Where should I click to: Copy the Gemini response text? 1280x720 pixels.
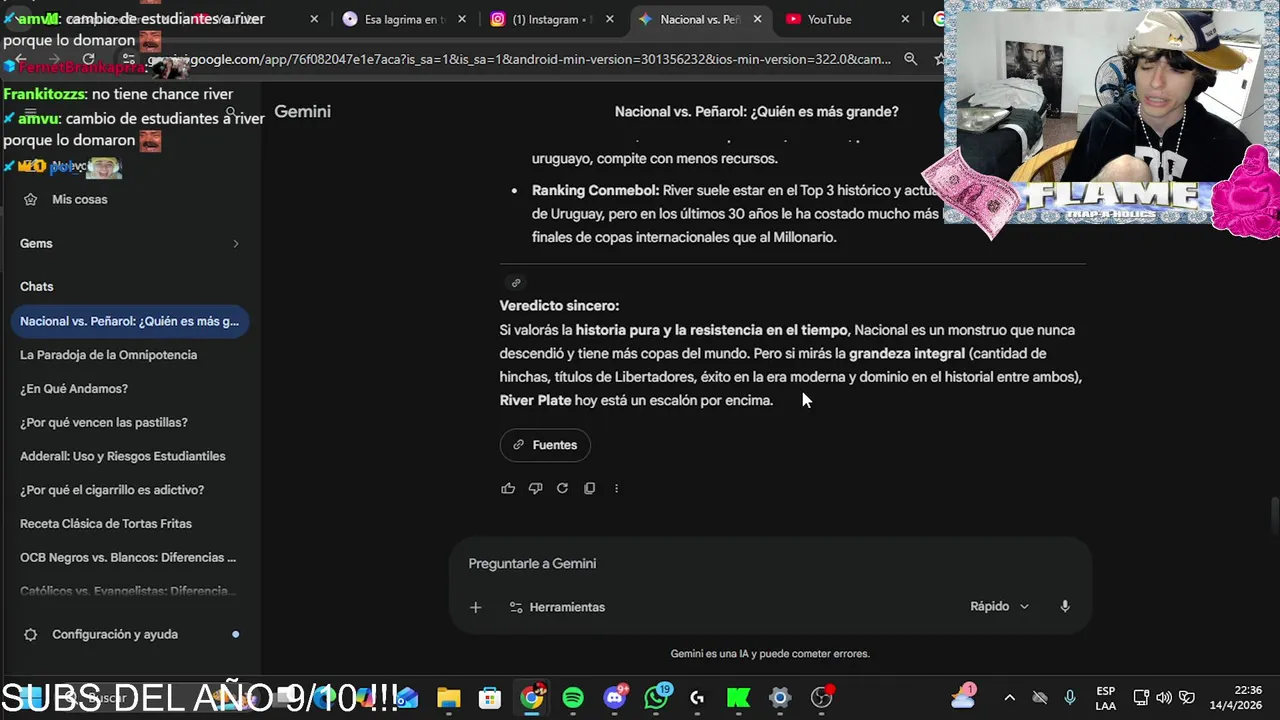tap(589, 488)
